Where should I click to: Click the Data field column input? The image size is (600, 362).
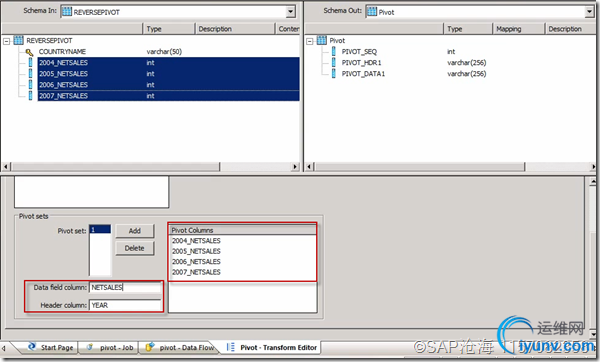pos(125,287)
